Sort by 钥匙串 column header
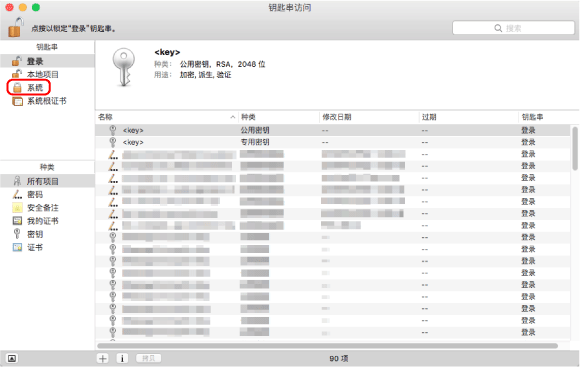580x367 pixels. (544, 117)
